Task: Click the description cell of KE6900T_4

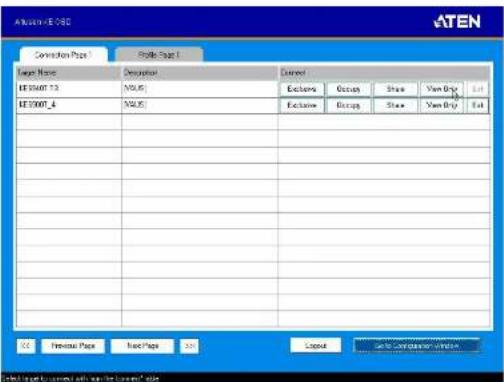Action: tap(199, 105)
